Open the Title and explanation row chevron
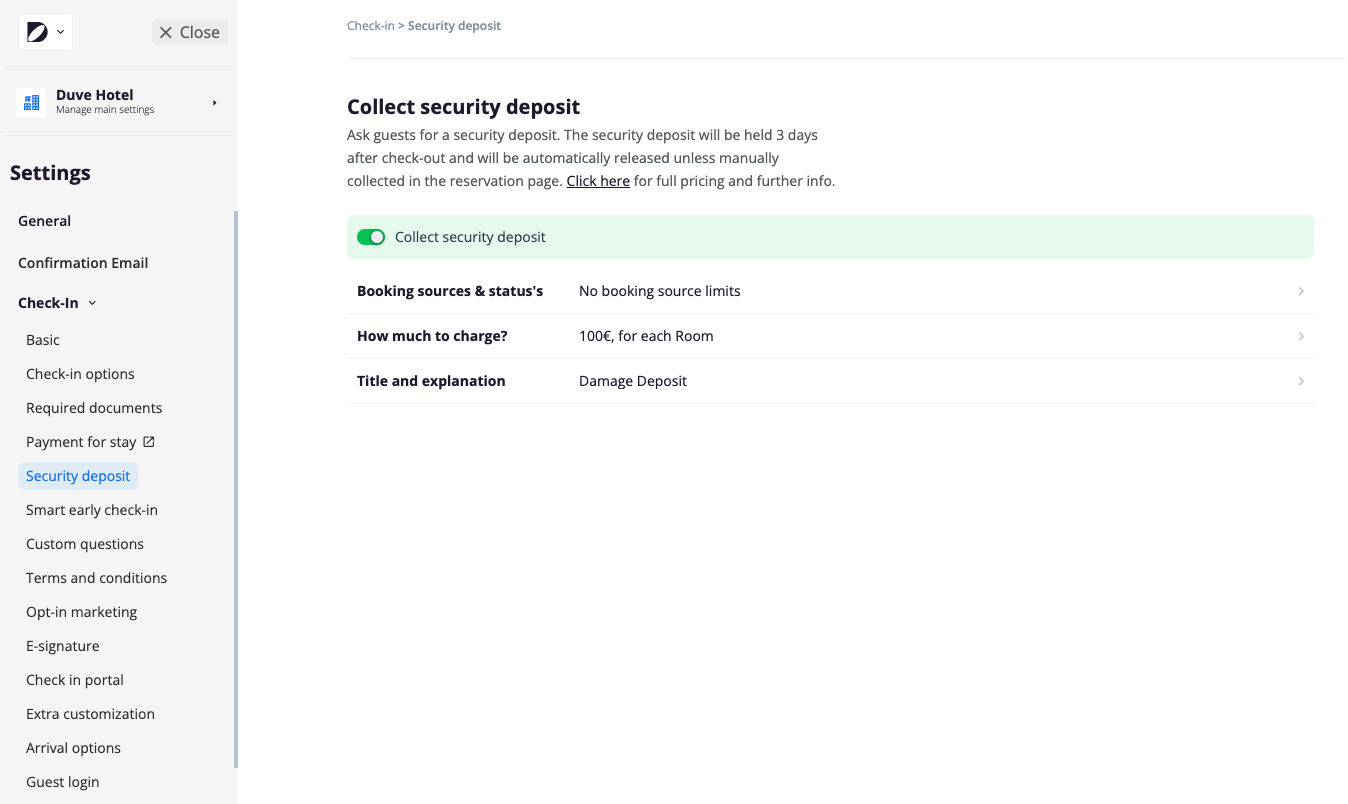The width and height of the screenshot is (1348, 804). click(1300, 381)
